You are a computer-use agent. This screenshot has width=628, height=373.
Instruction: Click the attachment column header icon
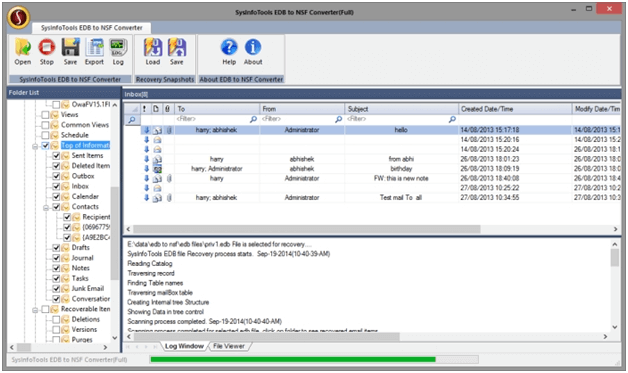point(167,109)
